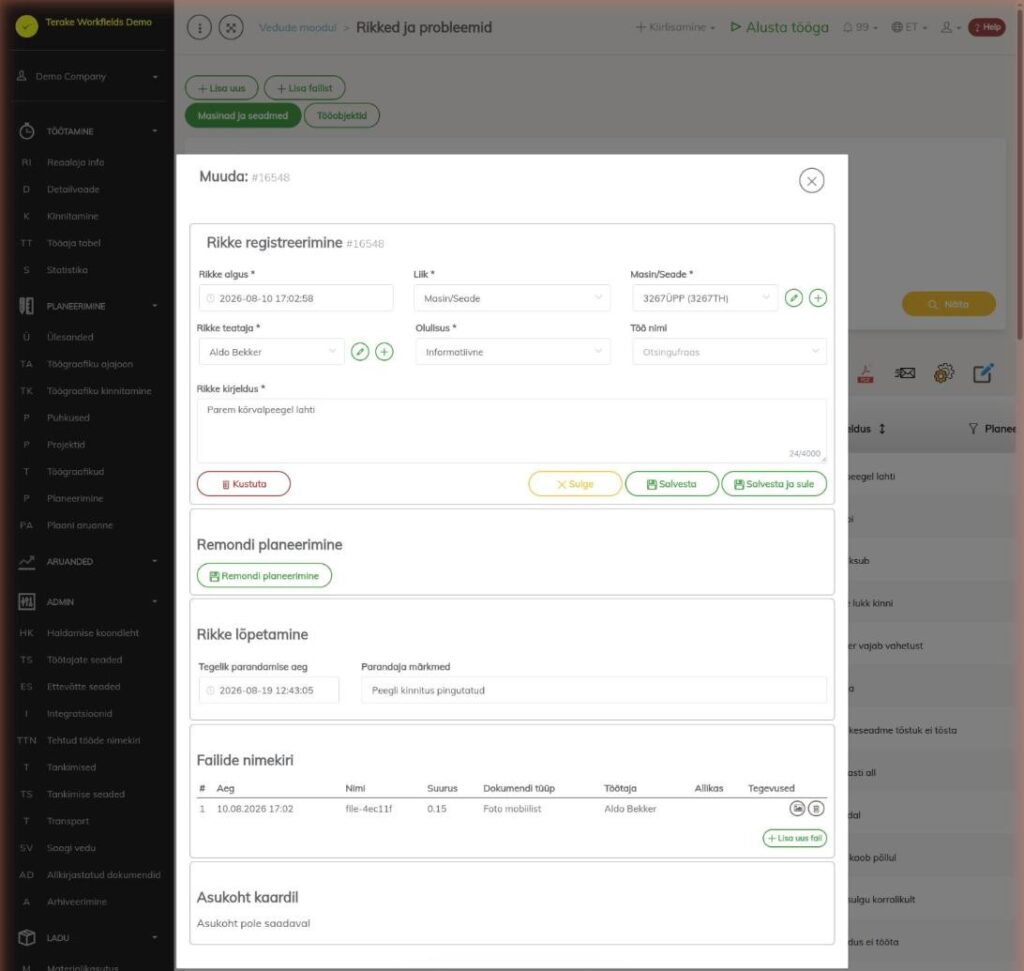Open Detailvaade in the sidebar
1024x971 pixels.
73,189
